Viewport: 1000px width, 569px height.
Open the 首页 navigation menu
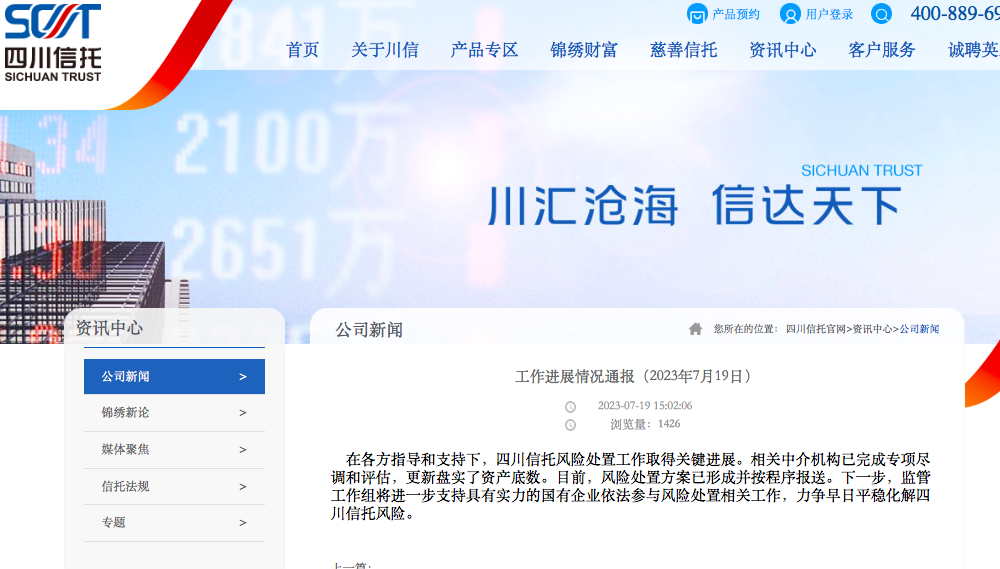click(302, 50)
